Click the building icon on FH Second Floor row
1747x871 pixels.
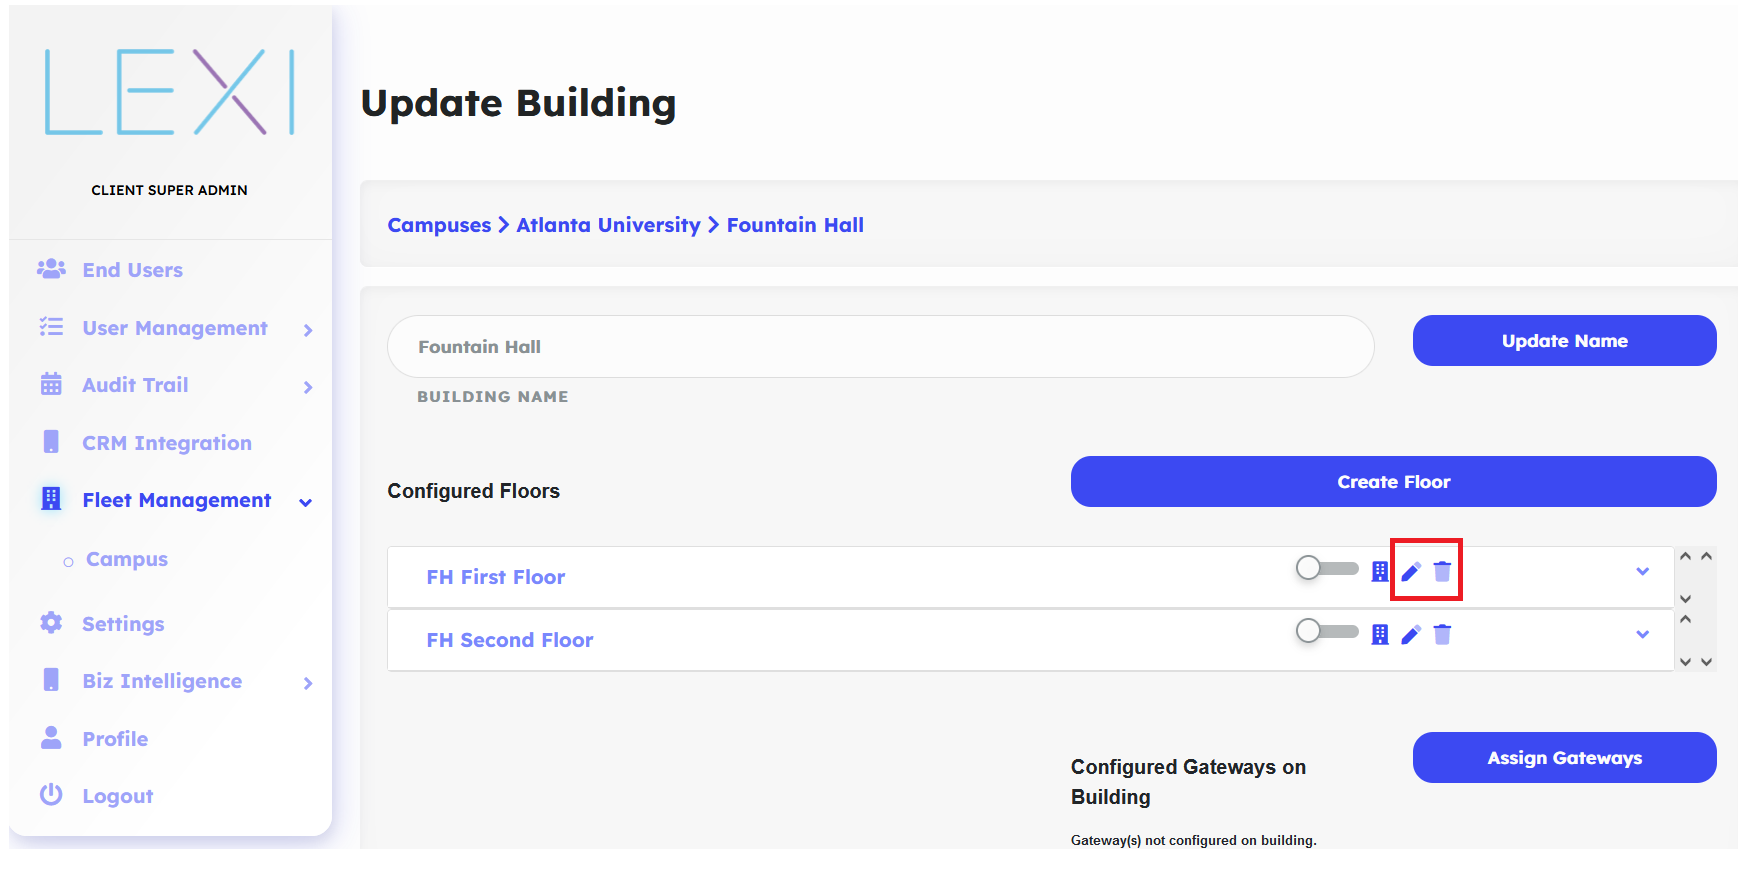point(1380,635)
